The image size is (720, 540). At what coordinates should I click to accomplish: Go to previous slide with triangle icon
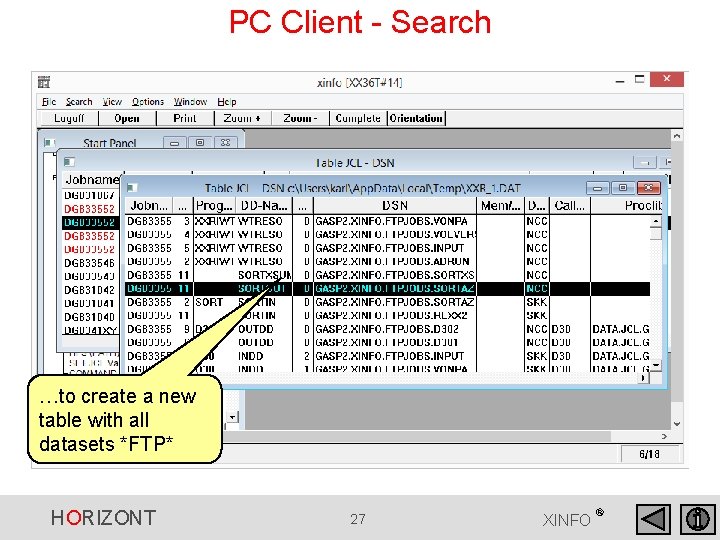click(x=652, y=519)
